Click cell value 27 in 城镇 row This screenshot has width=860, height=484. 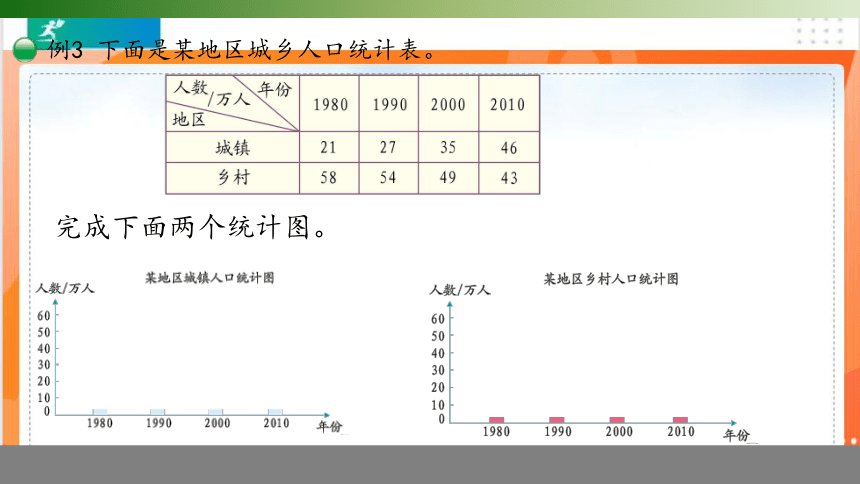(388, 148)
